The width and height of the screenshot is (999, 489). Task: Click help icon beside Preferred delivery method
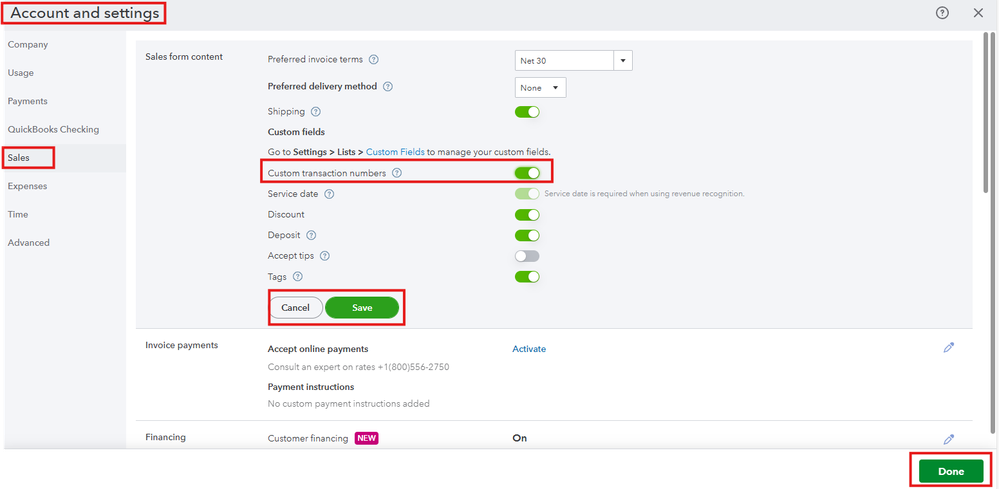388,87
